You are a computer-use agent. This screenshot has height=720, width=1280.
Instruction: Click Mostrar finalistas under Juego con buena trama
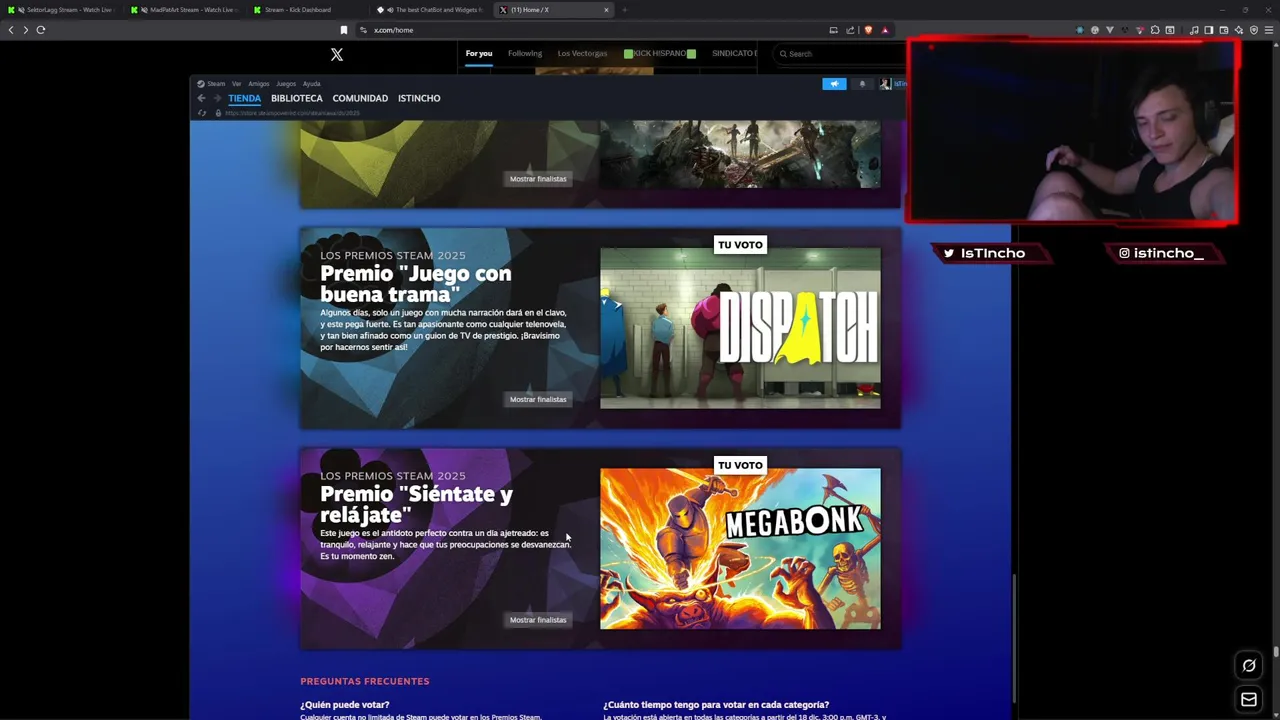pyautogui.click(x=538, y=399)
